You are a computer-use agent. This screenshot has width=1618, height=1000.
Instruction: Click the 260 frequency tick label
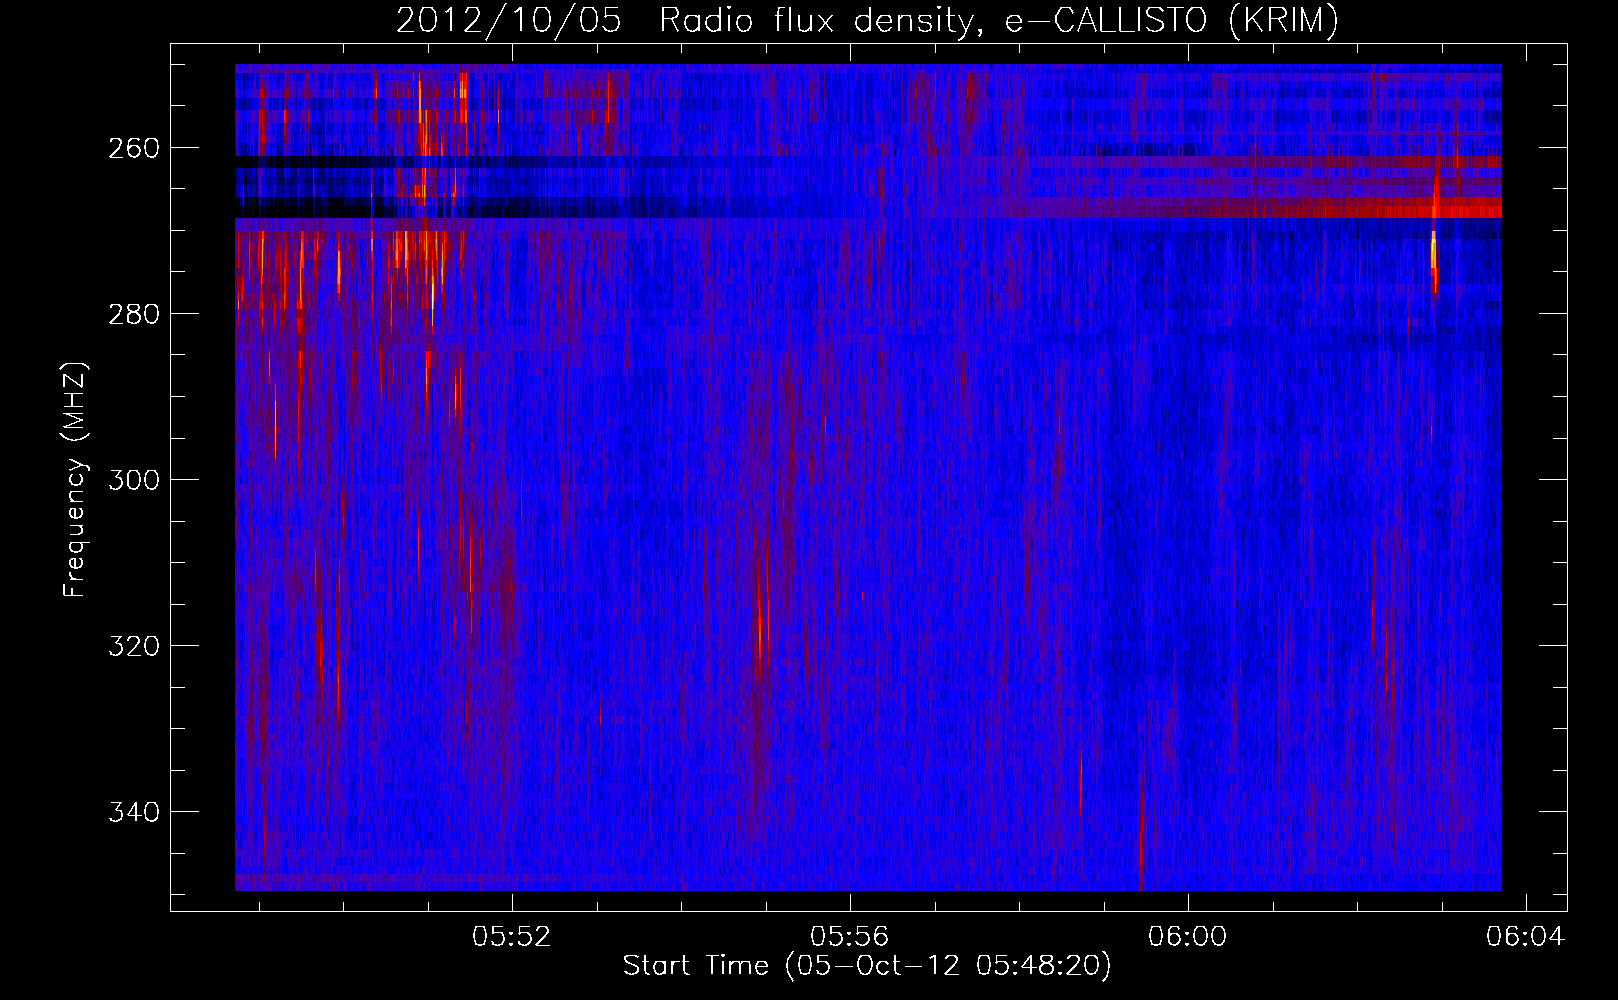point(134,148)
